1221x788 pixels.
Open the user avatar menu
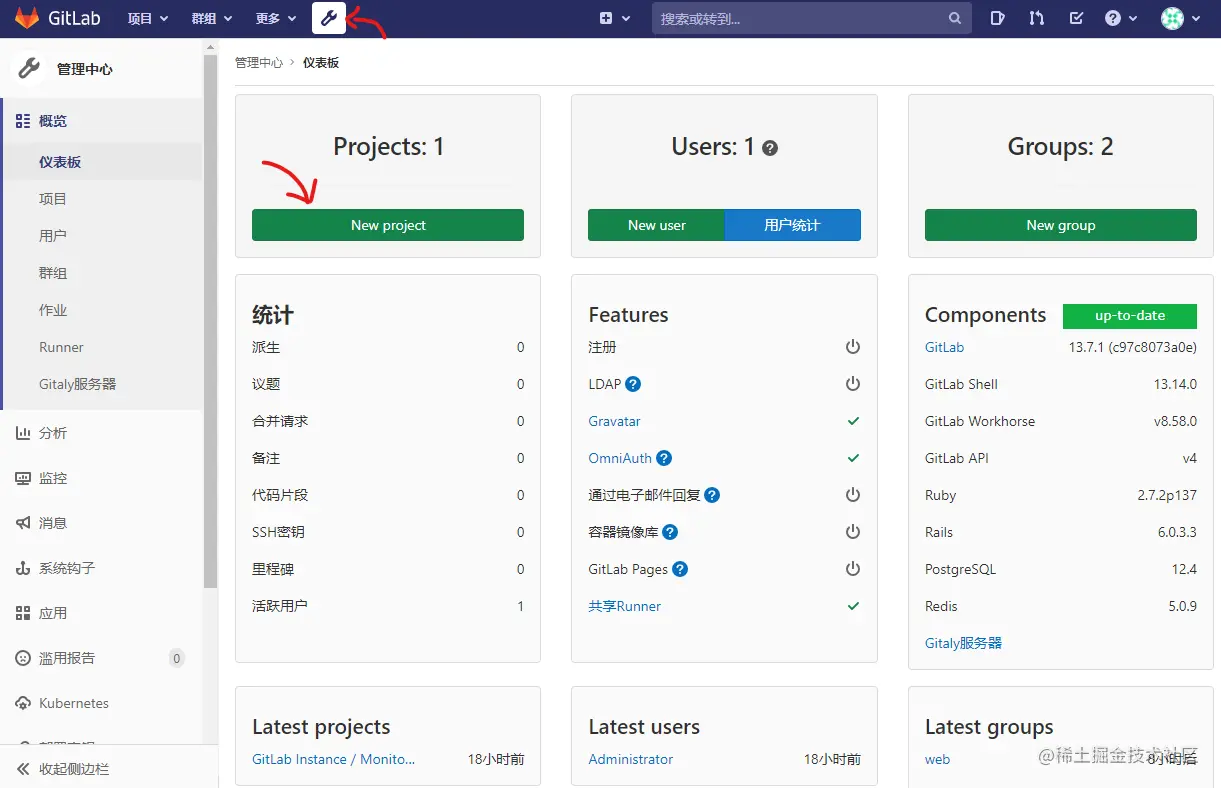pyautogui.click(x=1181, y=18)
